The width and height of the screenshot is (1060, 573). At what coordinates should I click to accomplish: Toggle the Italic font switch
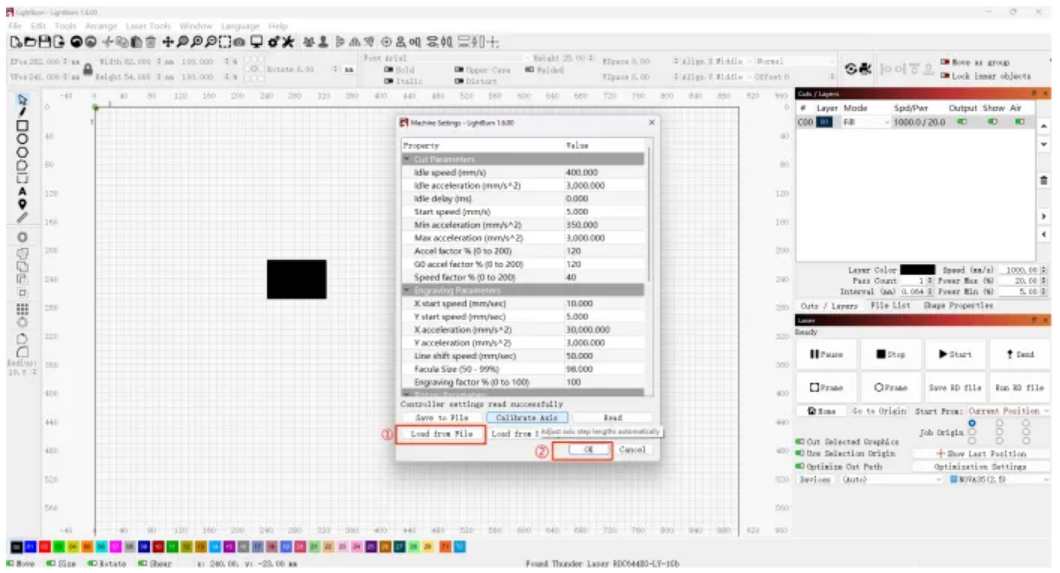pyautogui.click(x=389, y=81)
